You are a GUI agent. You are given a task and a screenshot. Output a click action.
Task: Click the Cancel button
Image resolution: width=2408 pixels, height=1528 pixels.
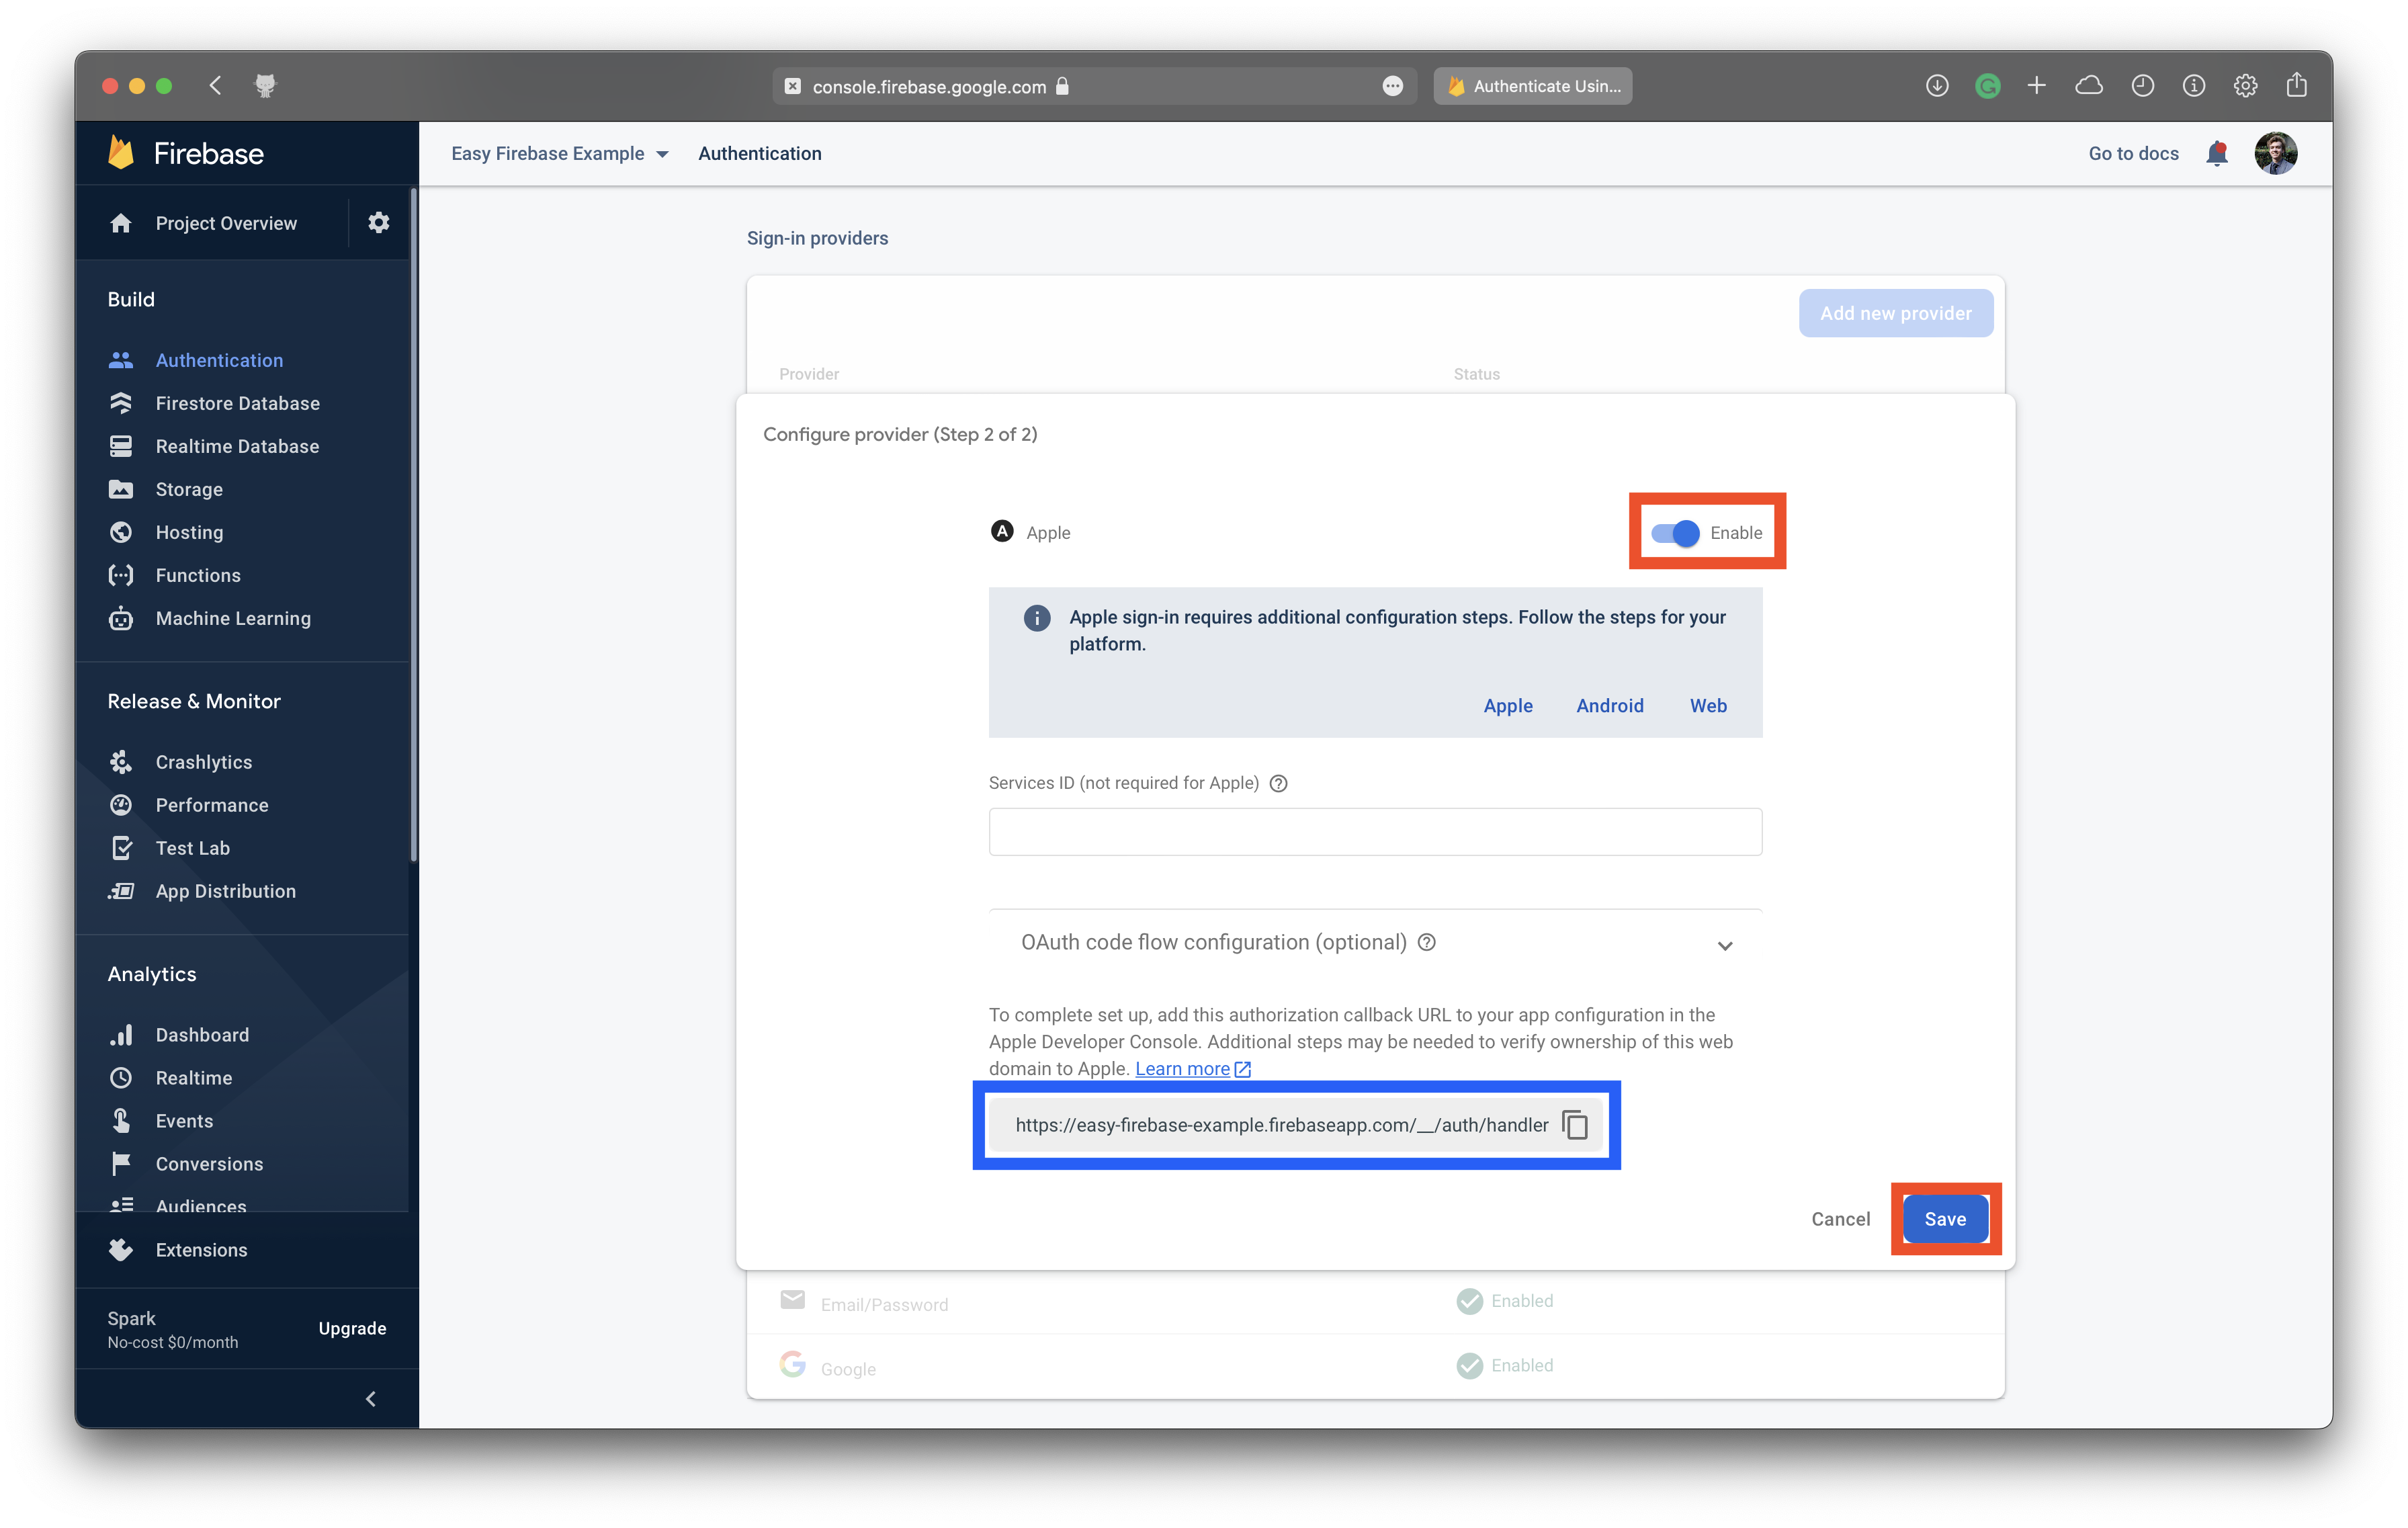coord(1840,1219)
